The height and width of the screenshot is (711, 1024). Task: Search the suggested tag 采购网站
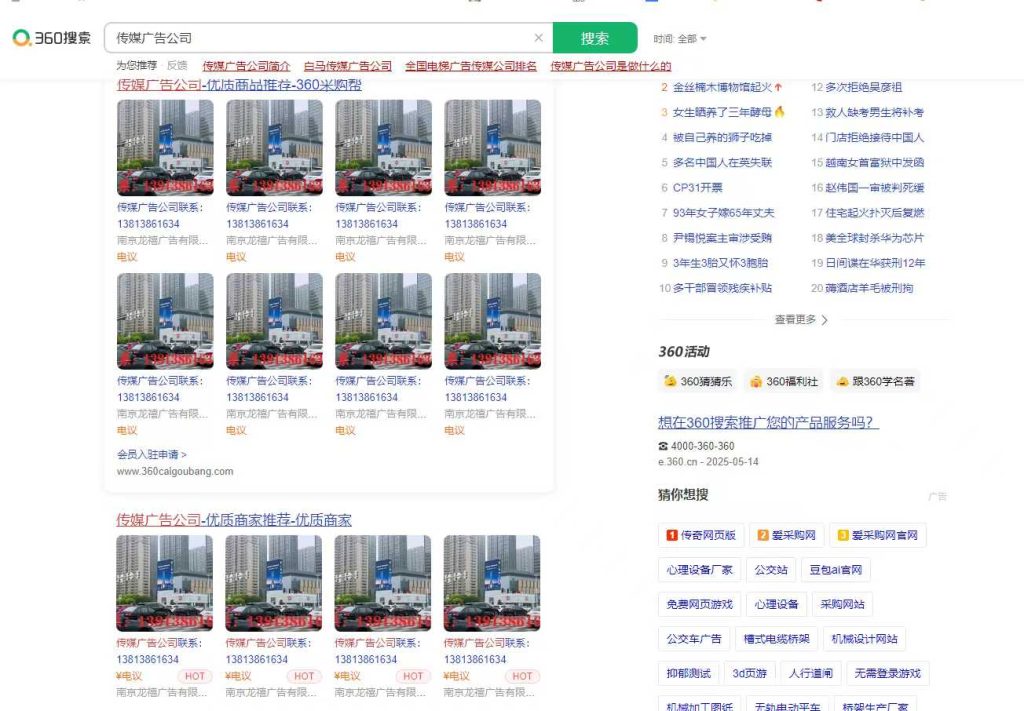pyautogui.click(x=842, y=605)
